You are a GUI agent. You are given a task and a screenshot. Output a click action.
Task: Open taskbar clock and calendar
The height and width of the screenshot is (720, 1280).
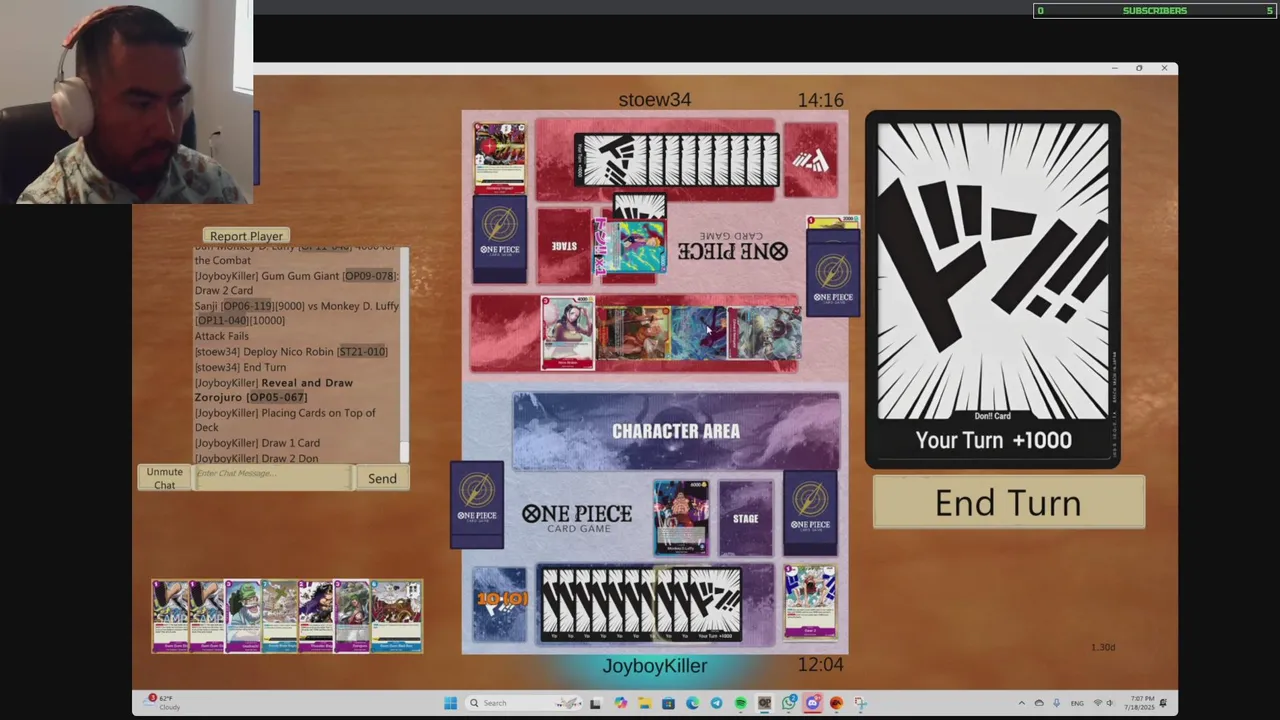click(1139, 703)
